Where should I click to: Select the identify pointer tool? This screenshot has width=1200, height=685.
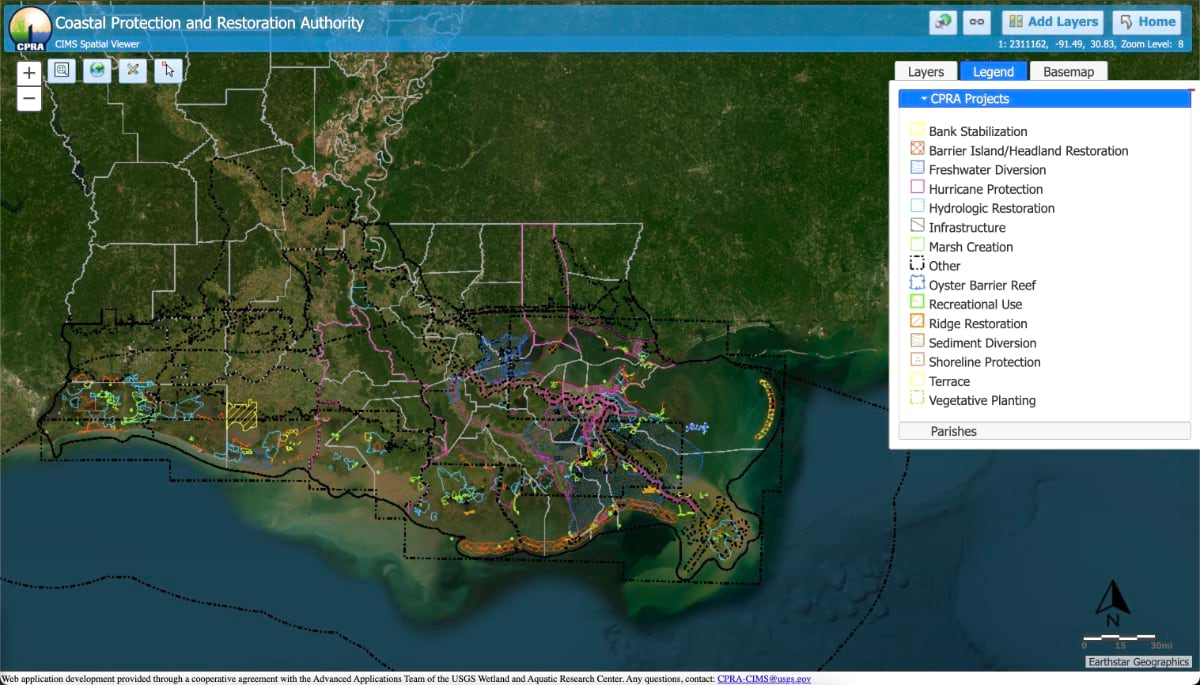169,70
